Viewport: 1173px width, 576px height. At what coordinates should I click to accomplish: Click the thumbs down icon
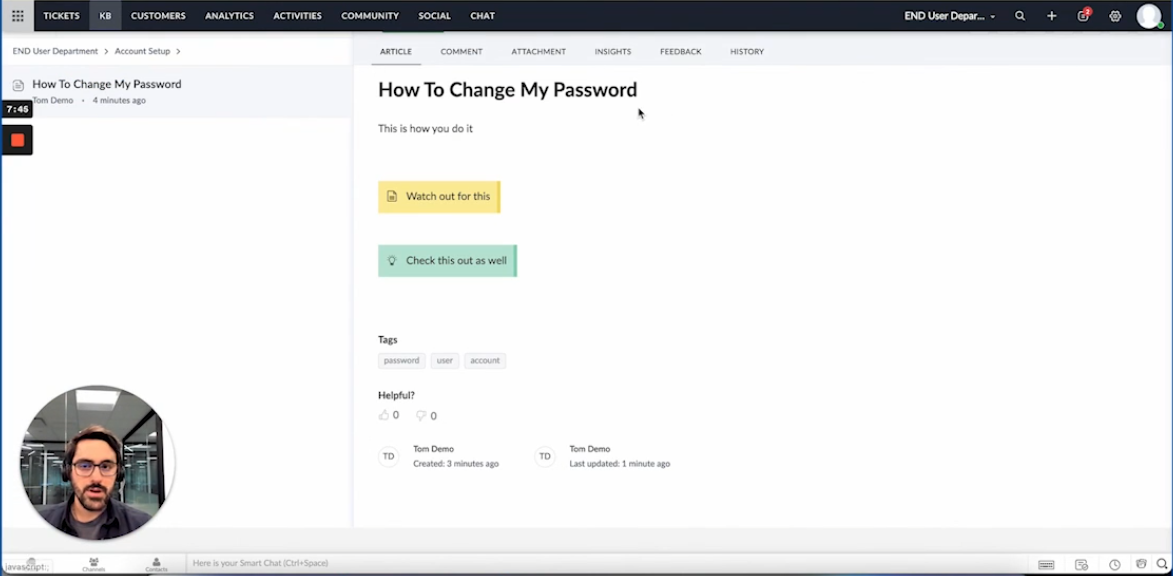click(x=421, y=415)
